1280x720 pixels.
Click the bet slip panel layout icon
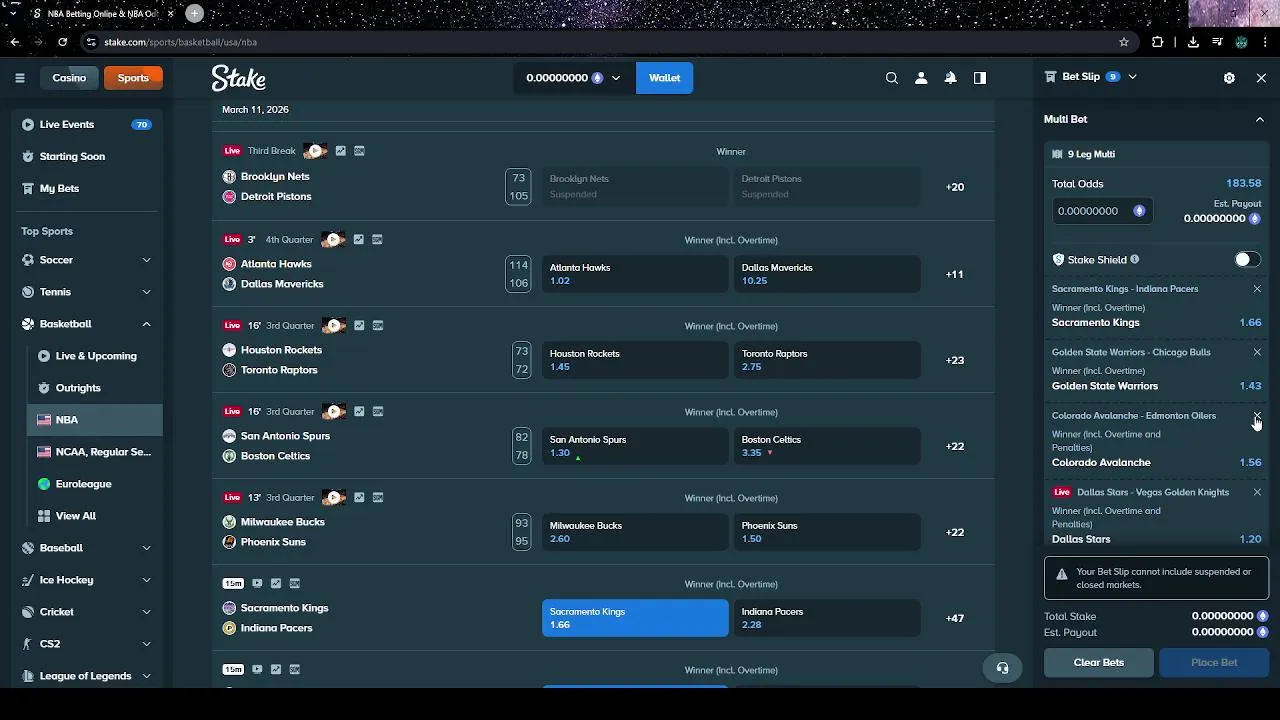tap(980, 78)
